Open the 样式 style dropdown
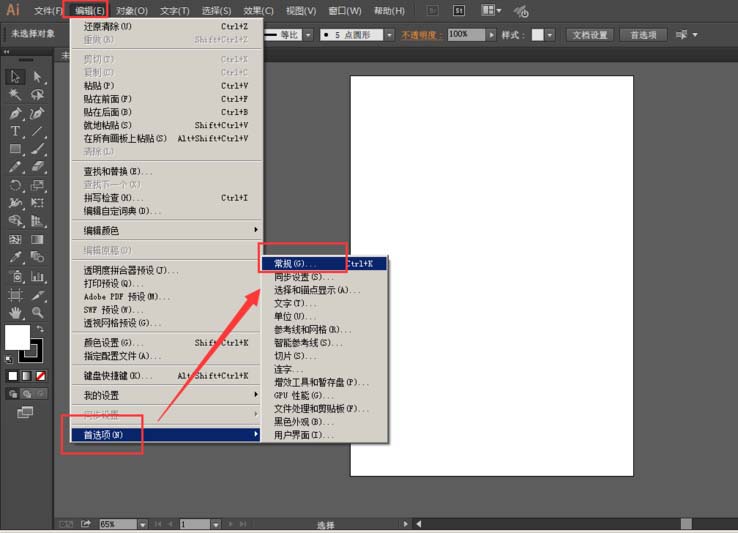Viewport: 738px width, 533px height. click(551, 34)
